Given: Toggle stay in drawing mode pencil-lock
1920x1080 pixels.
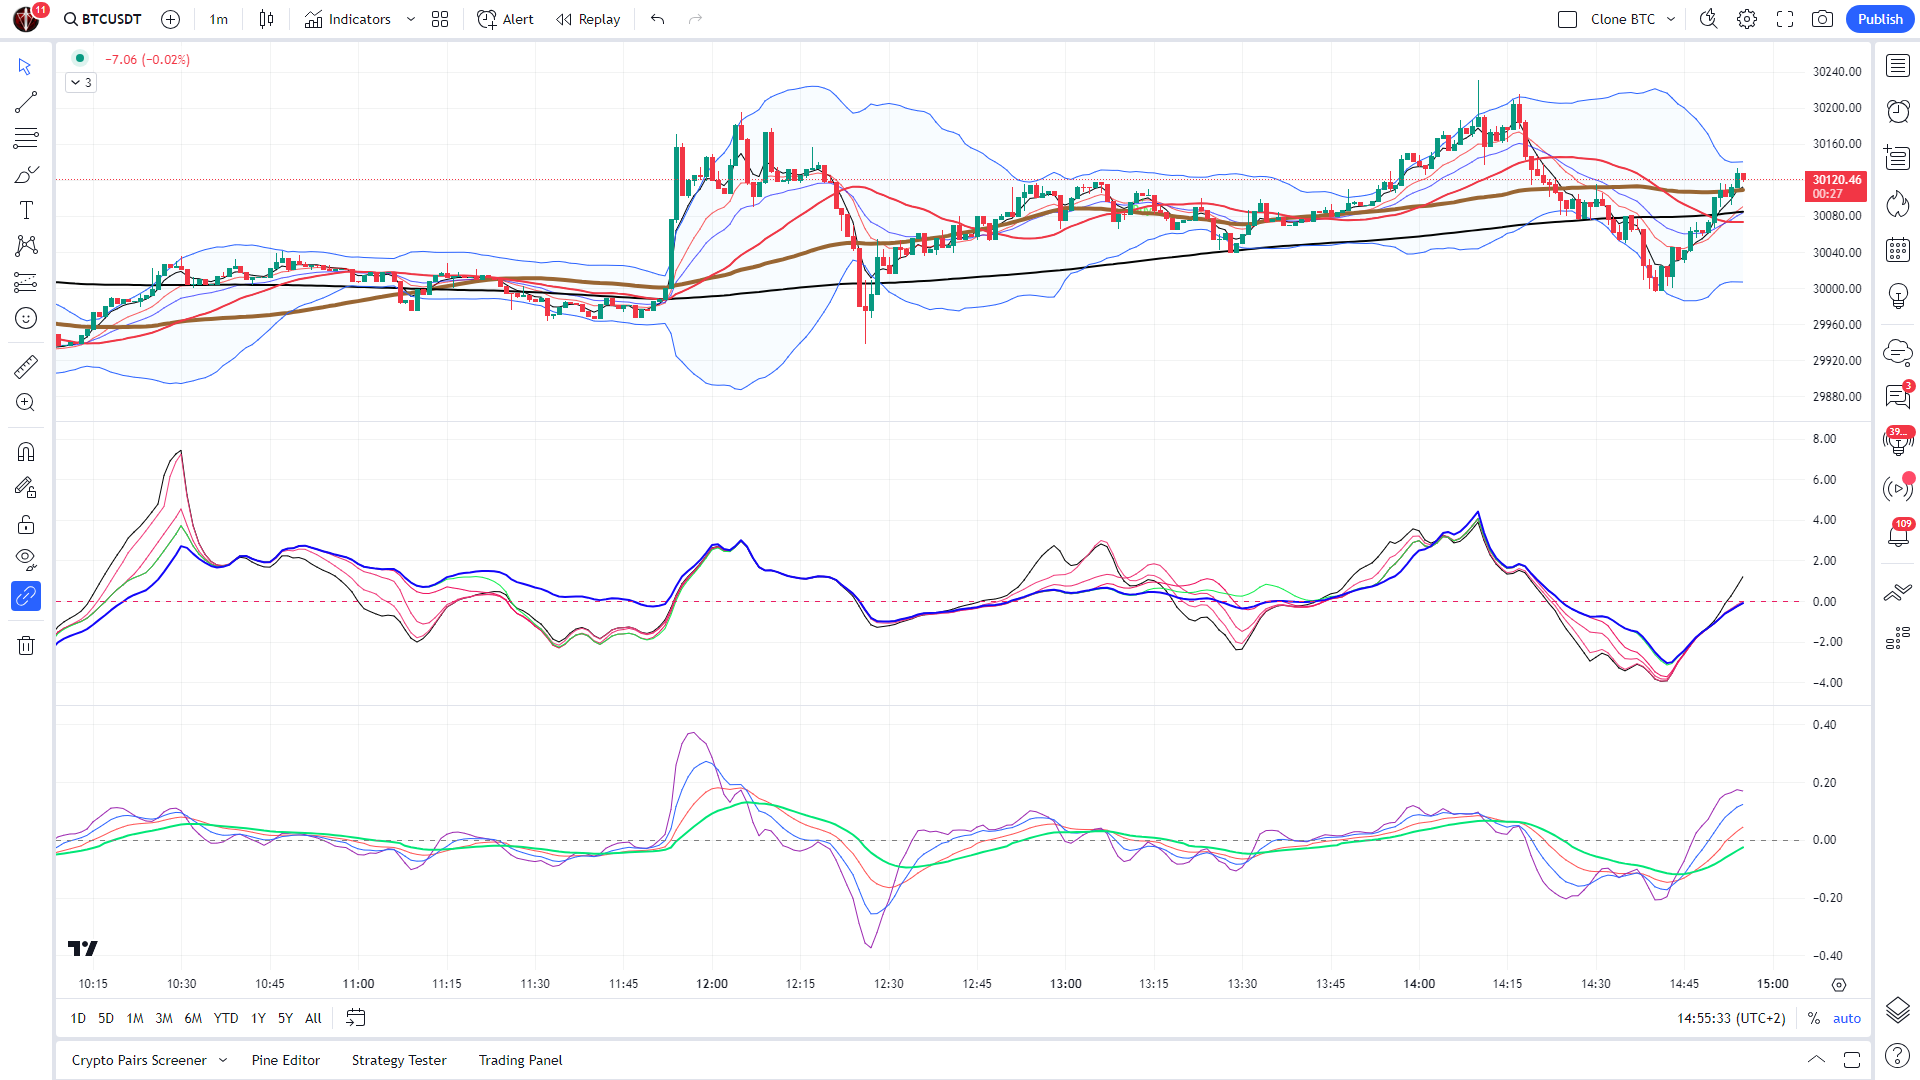Looking at the screenshot, I should click(x=26, y=488).
